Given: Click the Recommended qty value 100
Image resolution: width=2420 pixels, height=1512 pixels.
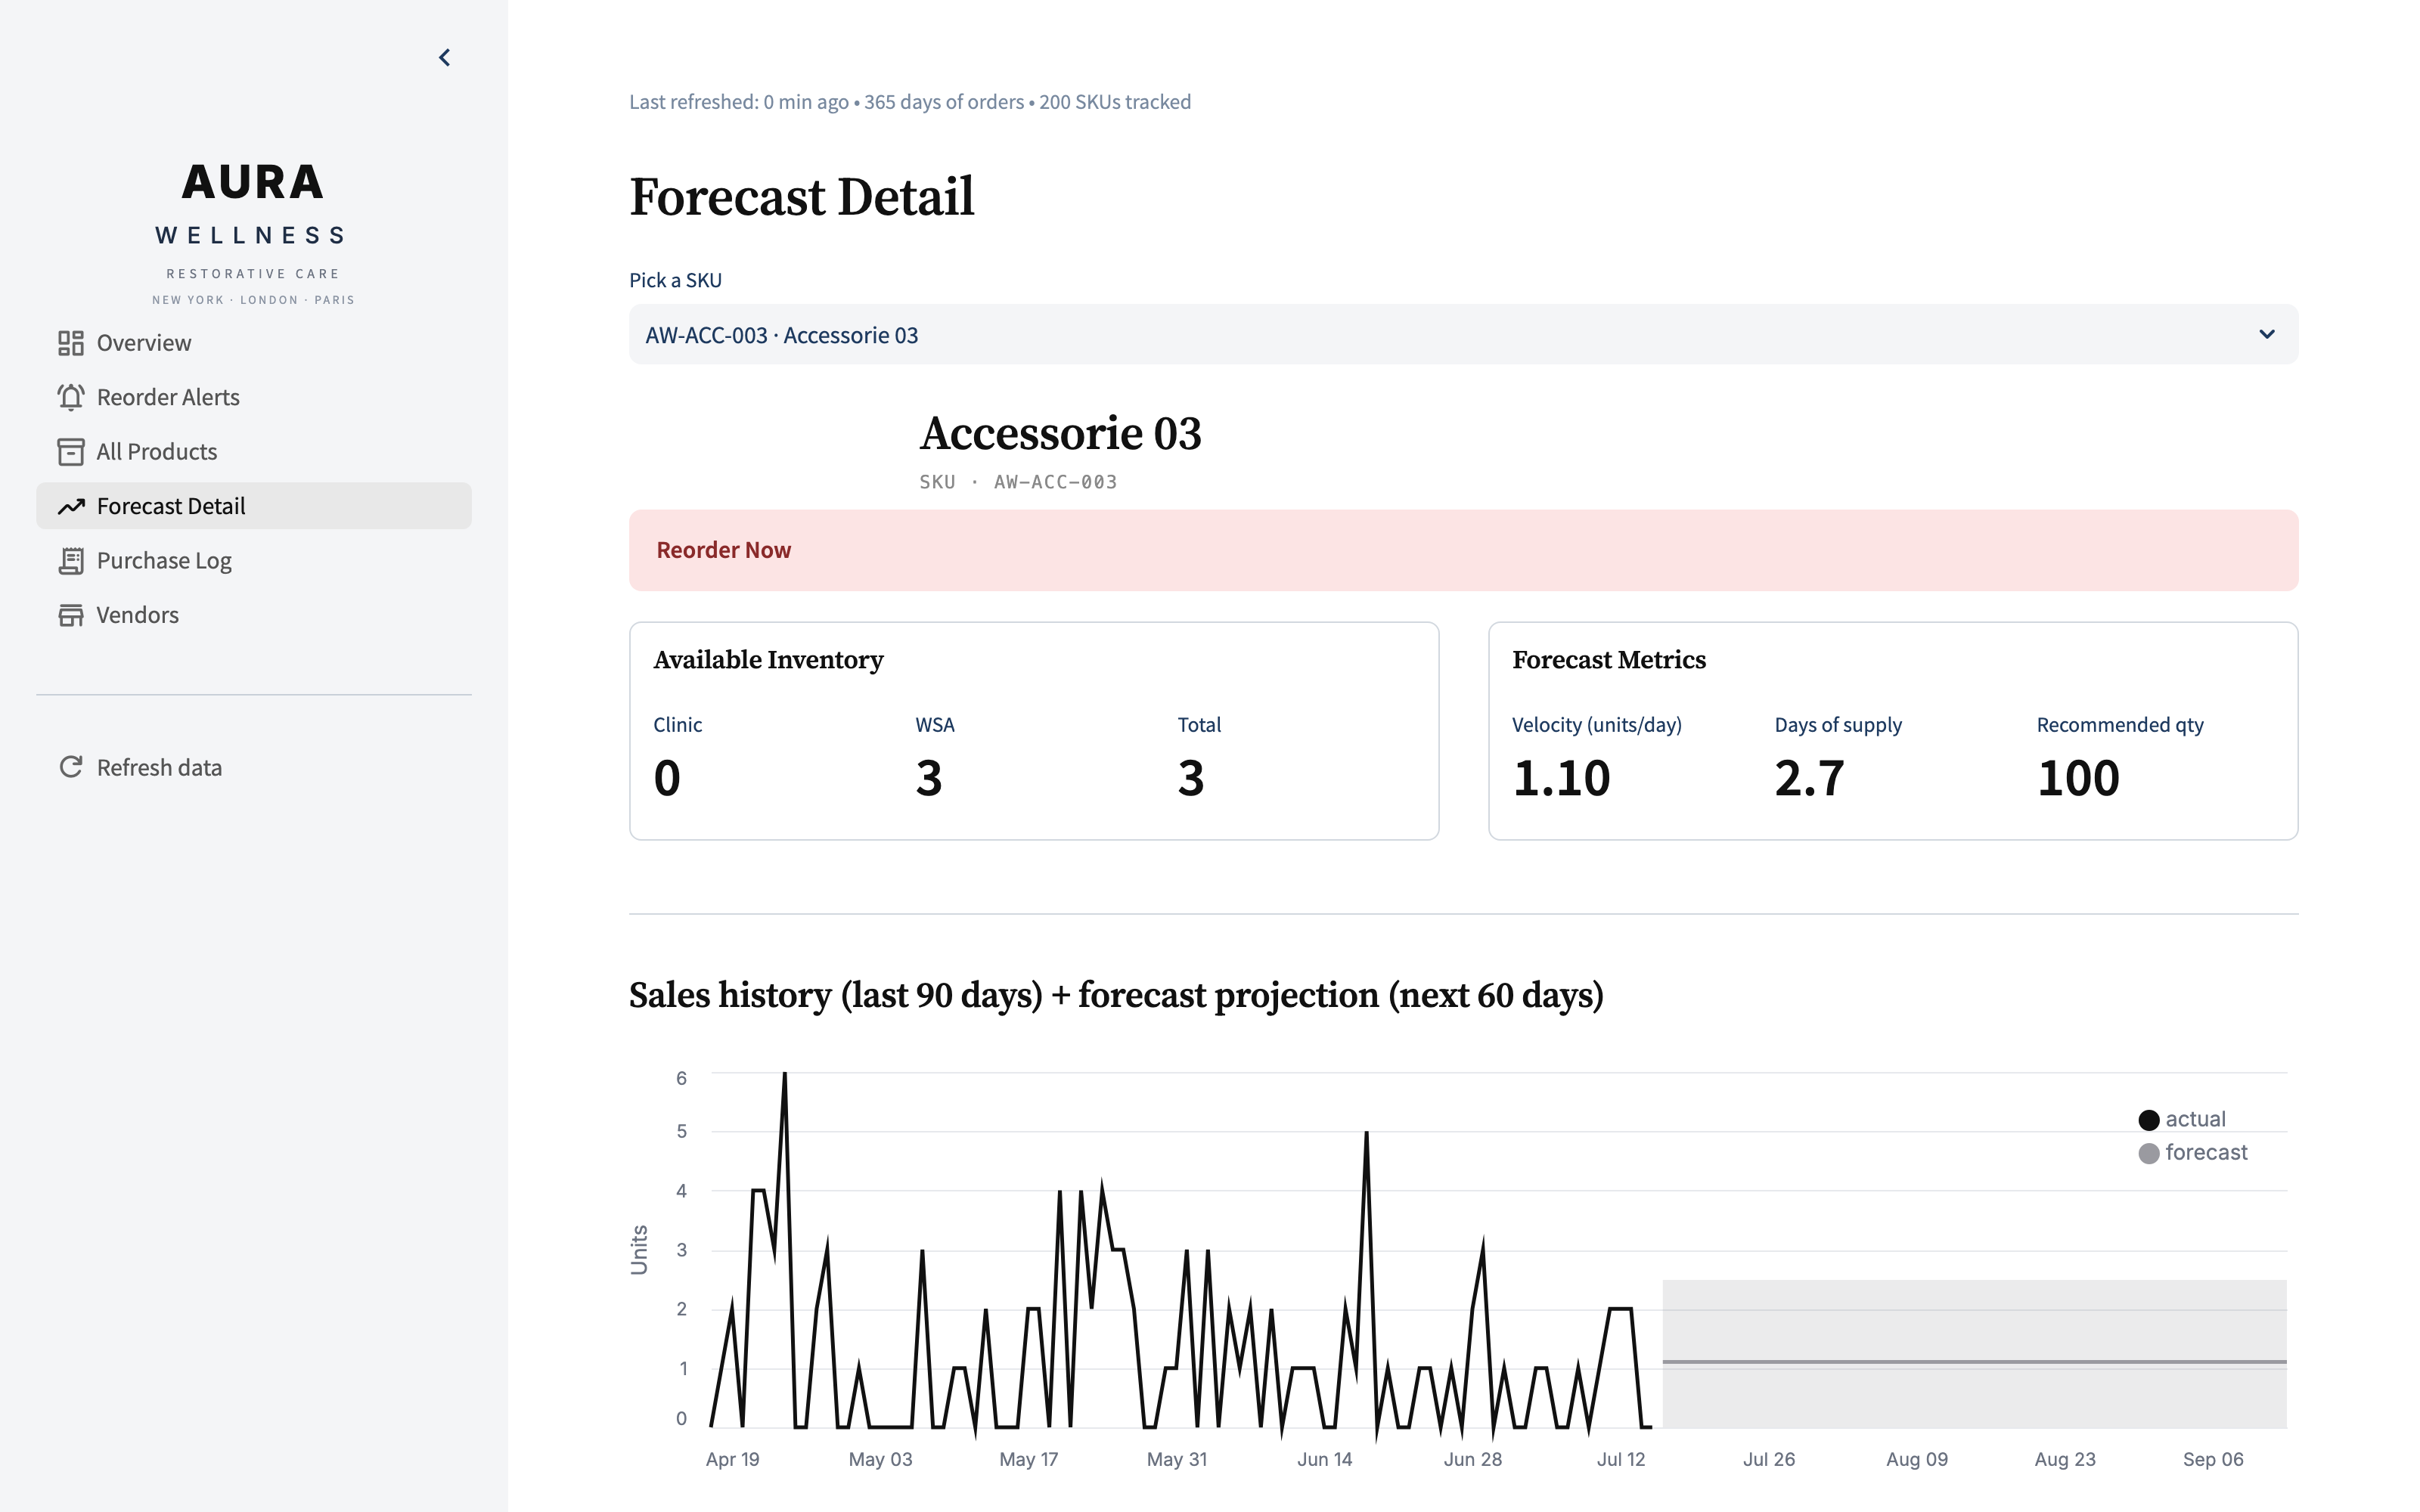Looking at the screenshot, I should tap(2078, 778).
